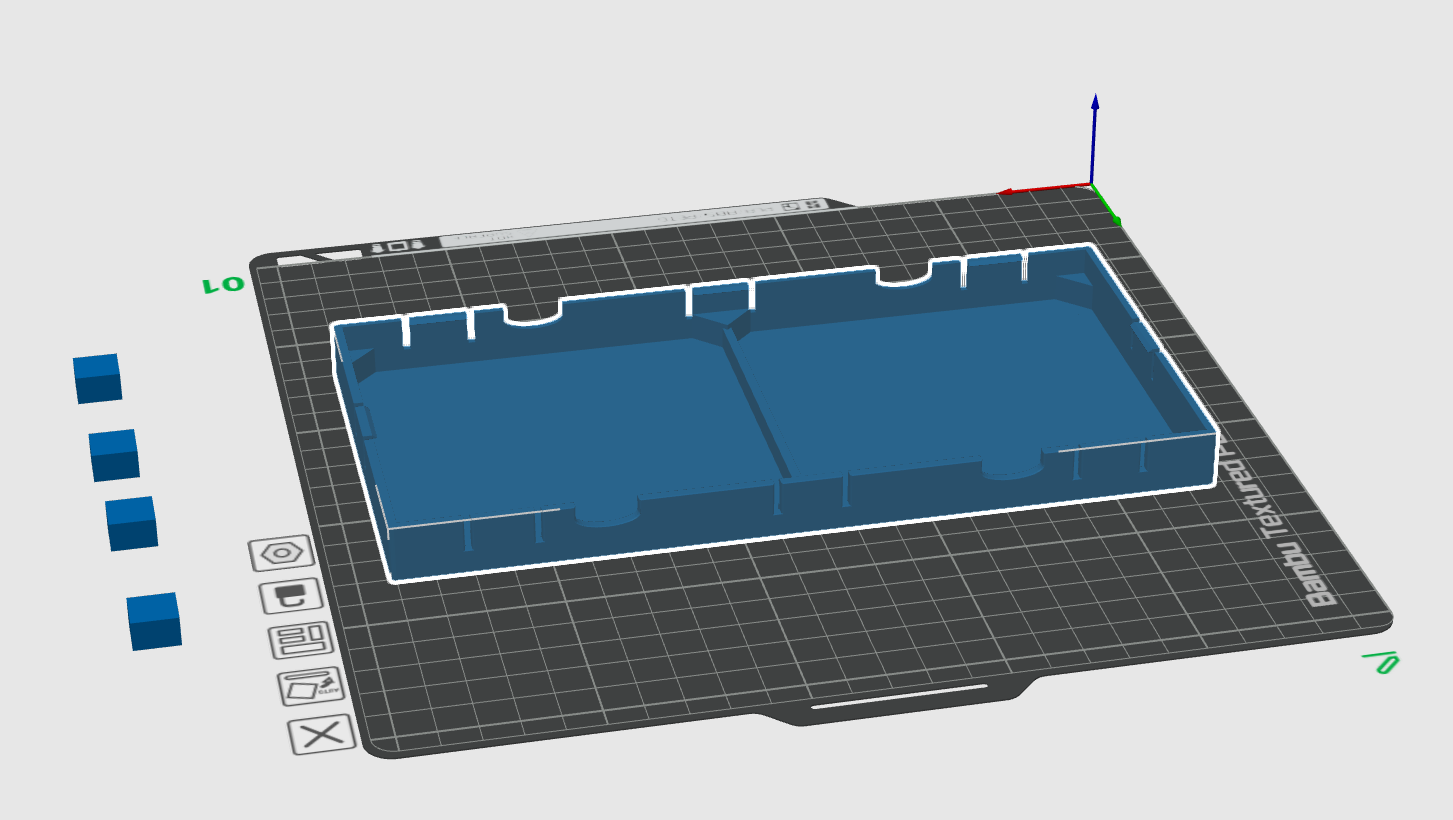This screenshot has width=1453, height=820.
Task: Remove the plate with the X icon
Action: 321,736
